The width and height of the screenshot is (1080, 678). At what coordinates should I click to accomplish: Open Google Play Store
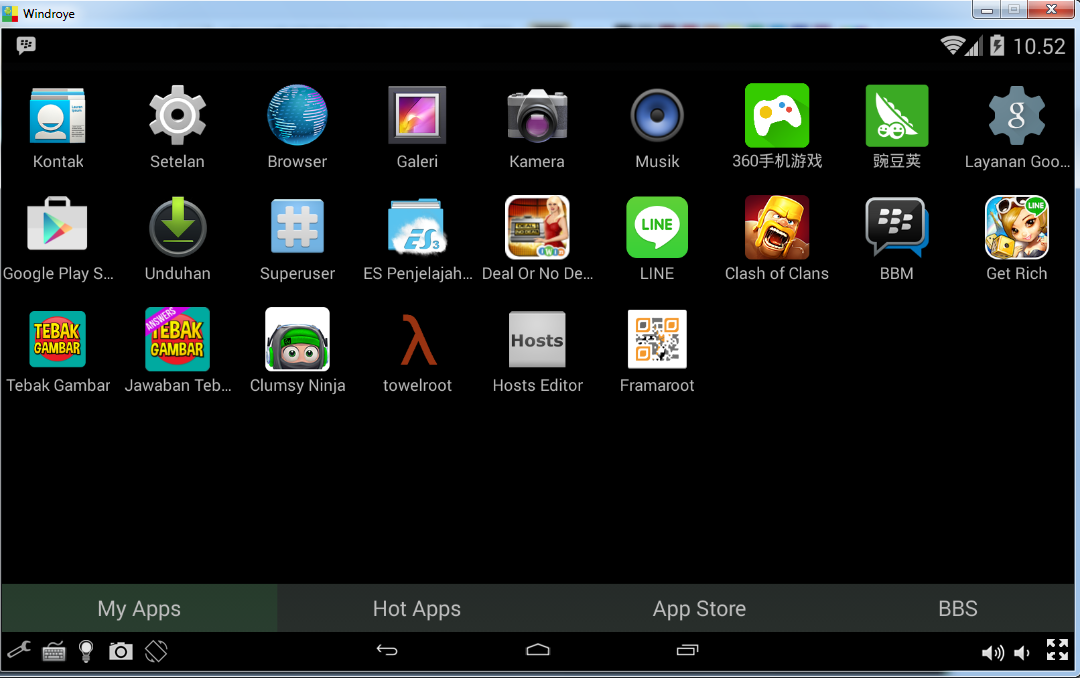(x=58, y=225)
